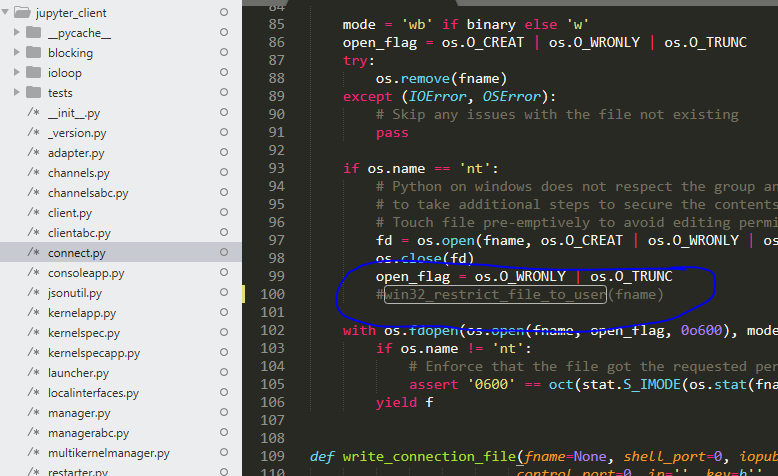The image size is (778, 476).
Task: Open adapter.py from the file tree
Action: pyautogui.click(x=76, y=153)
